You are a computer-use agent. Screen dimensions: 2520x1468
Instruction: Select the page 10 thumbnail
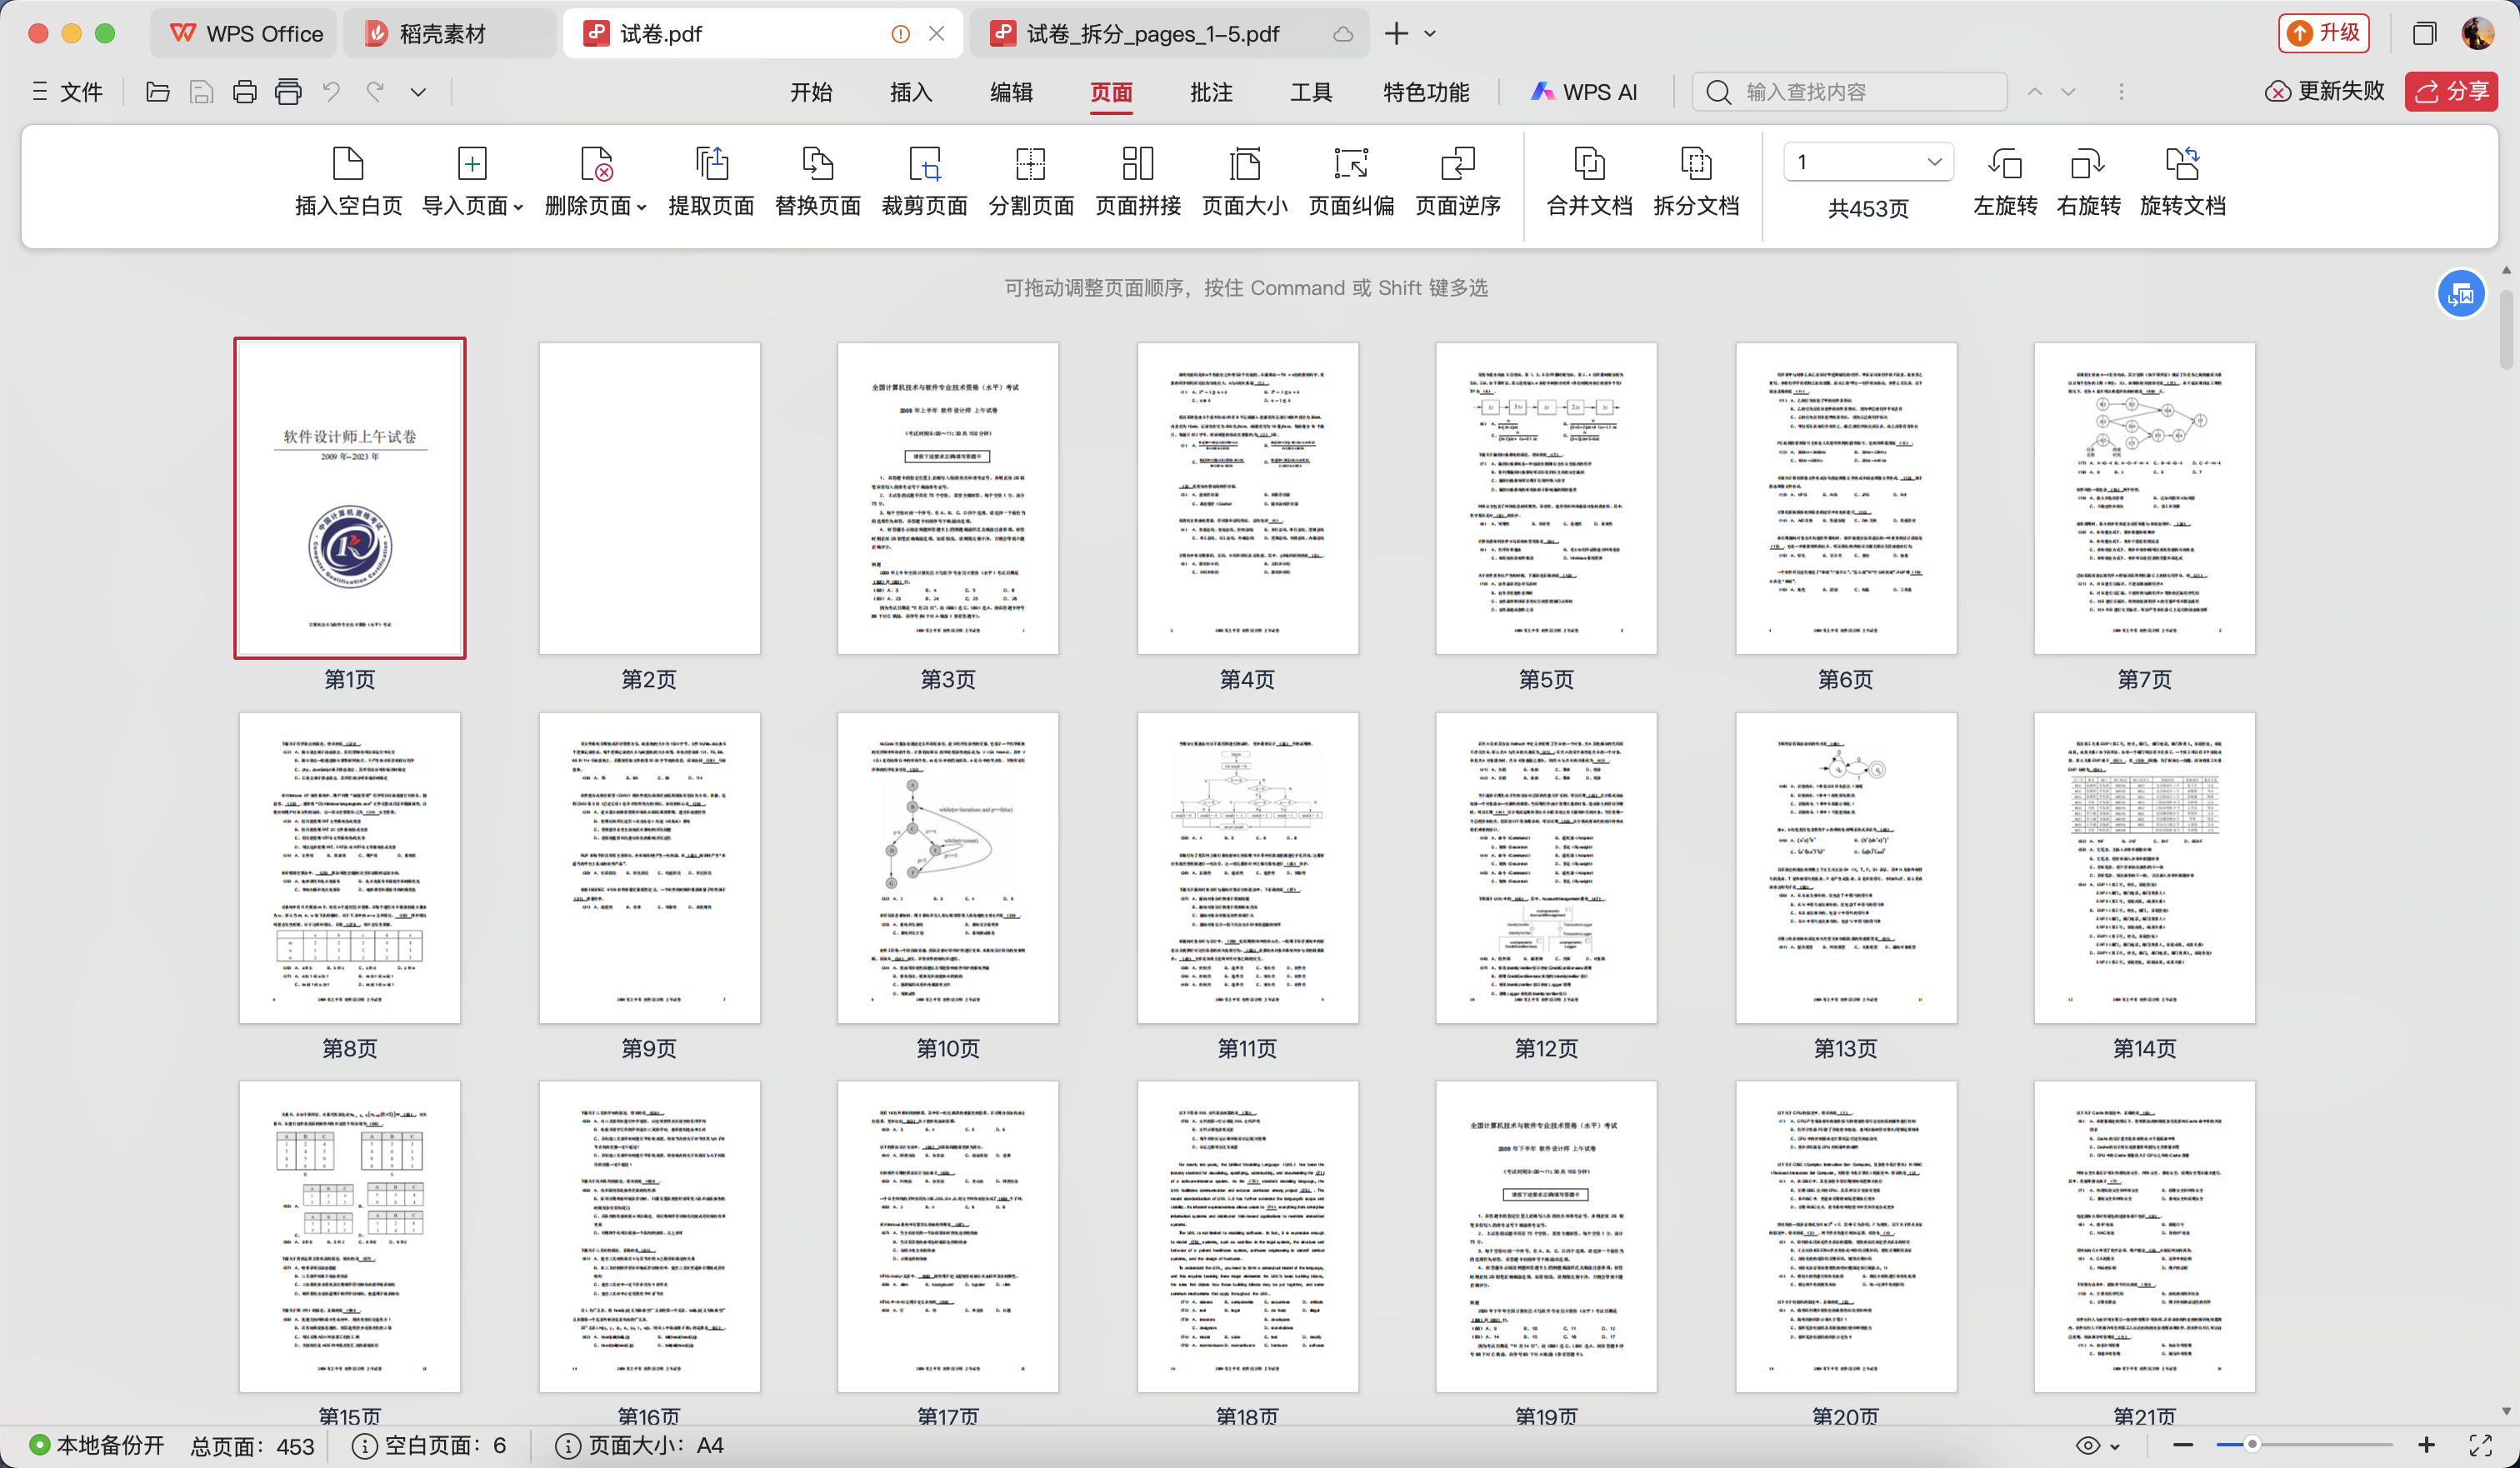pyautogui.click(x=947, y=867)
